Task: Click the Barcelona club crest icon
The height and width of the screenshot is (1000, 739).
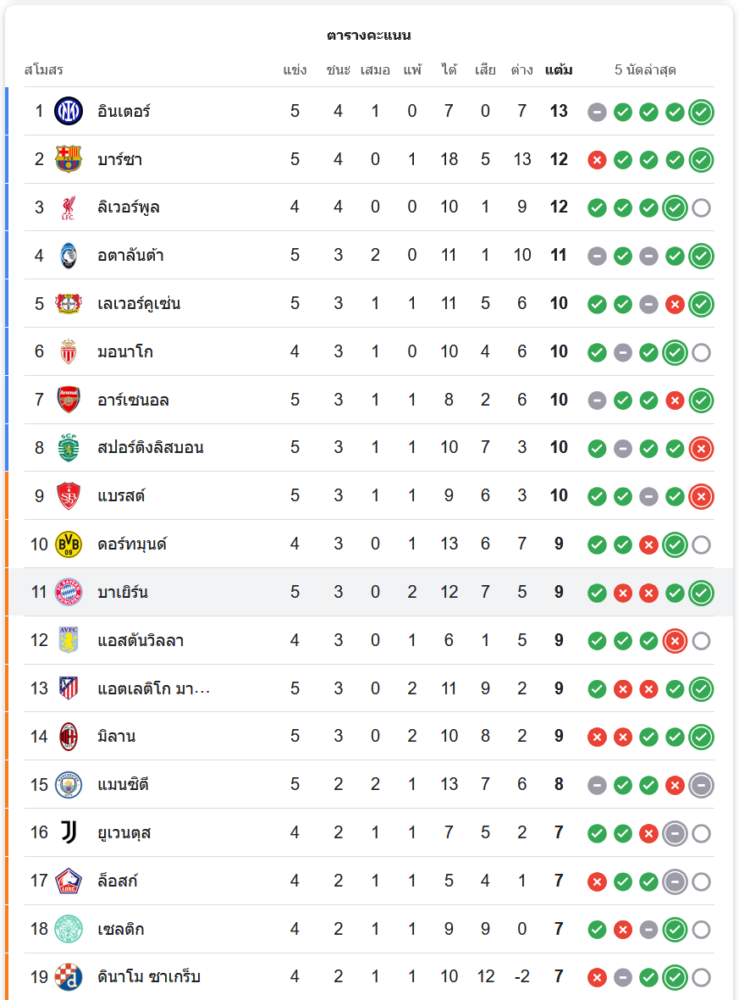Action: coord(68,159)
